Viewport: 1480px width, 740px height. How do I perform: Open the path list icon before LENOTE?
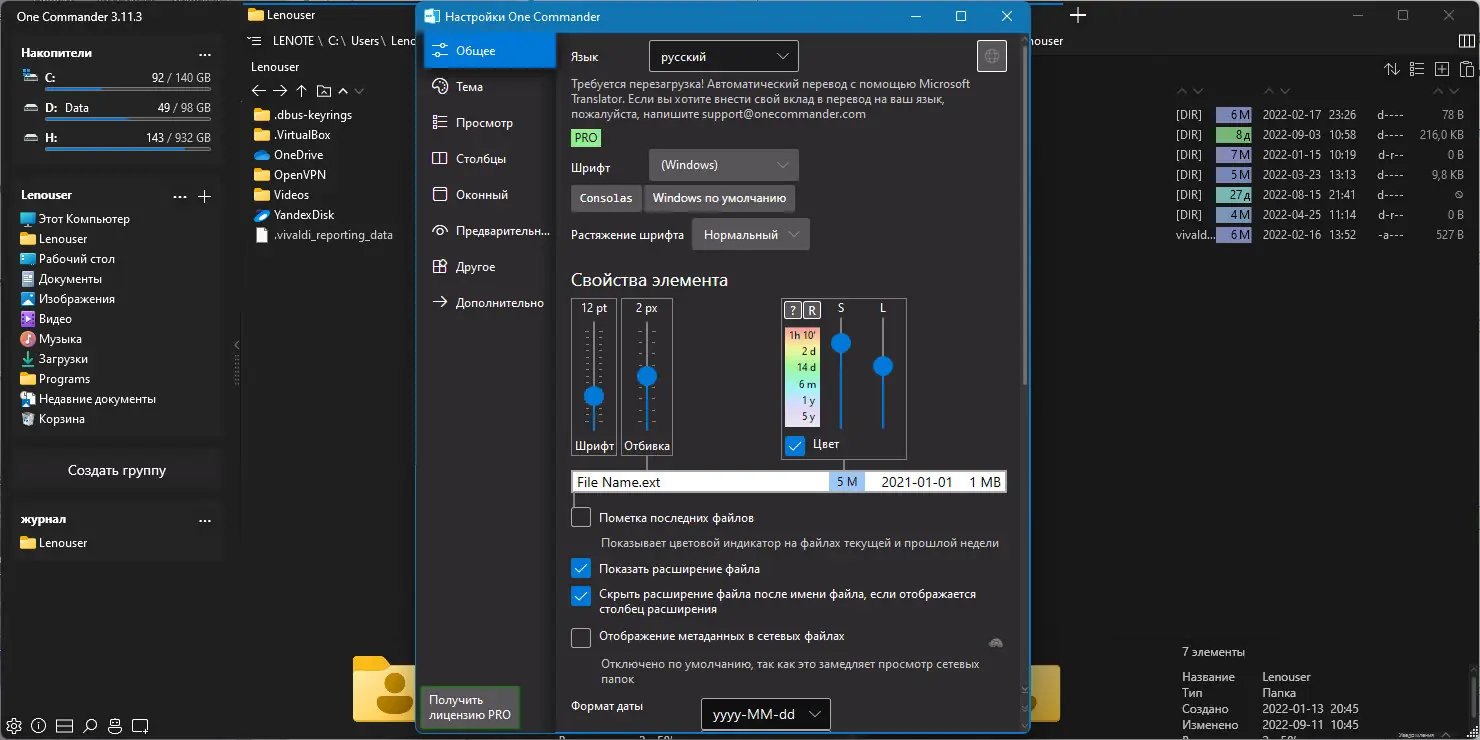256,41
